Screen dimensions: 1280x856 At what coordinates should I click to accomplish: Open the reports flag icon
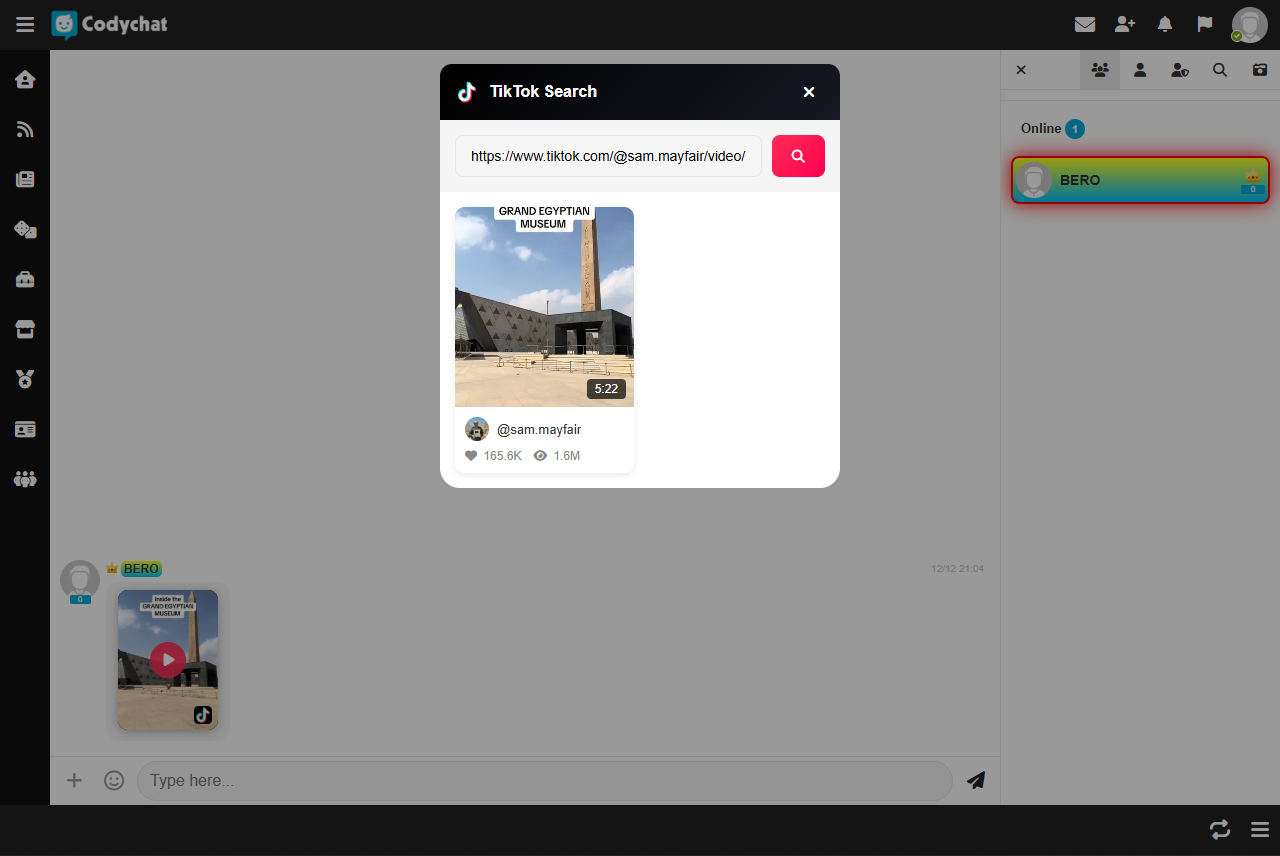pos(1205,24)
